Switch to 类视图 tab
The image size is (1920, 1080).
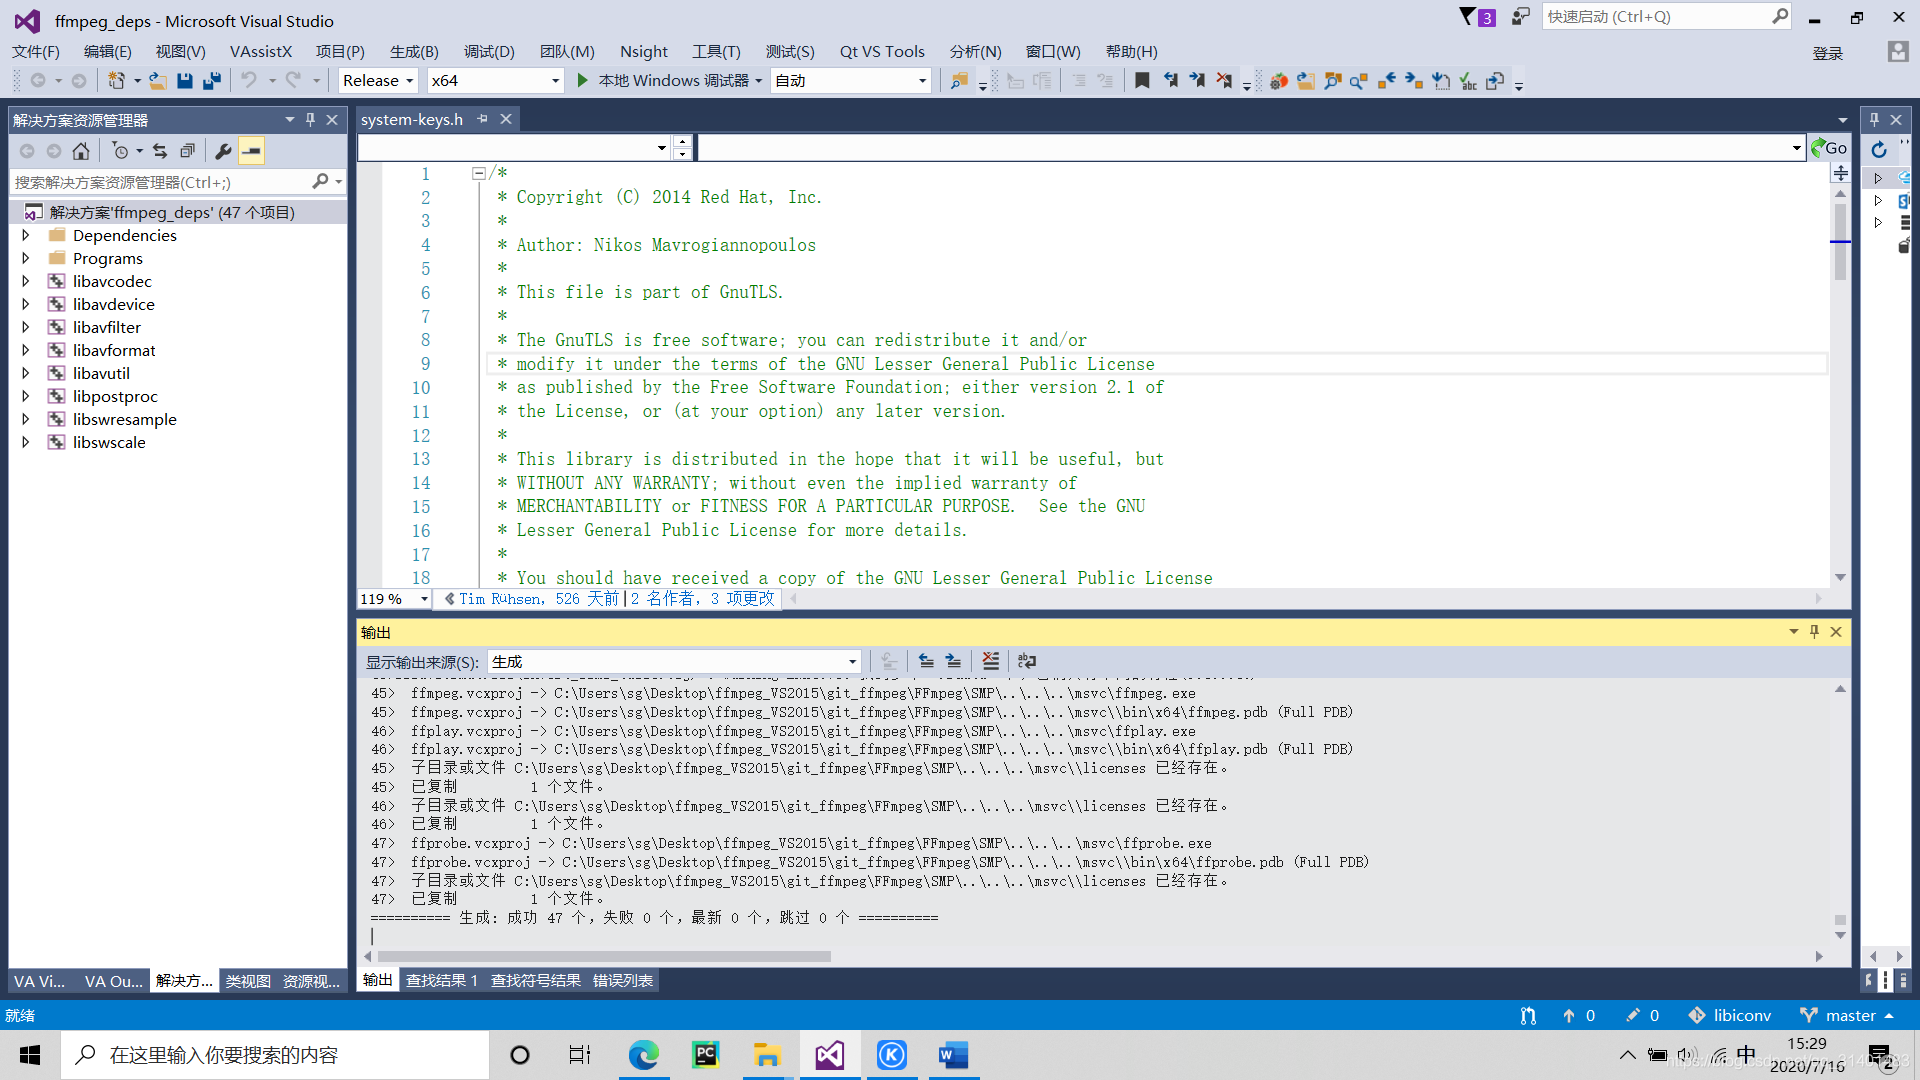click(x=248, y=982)
